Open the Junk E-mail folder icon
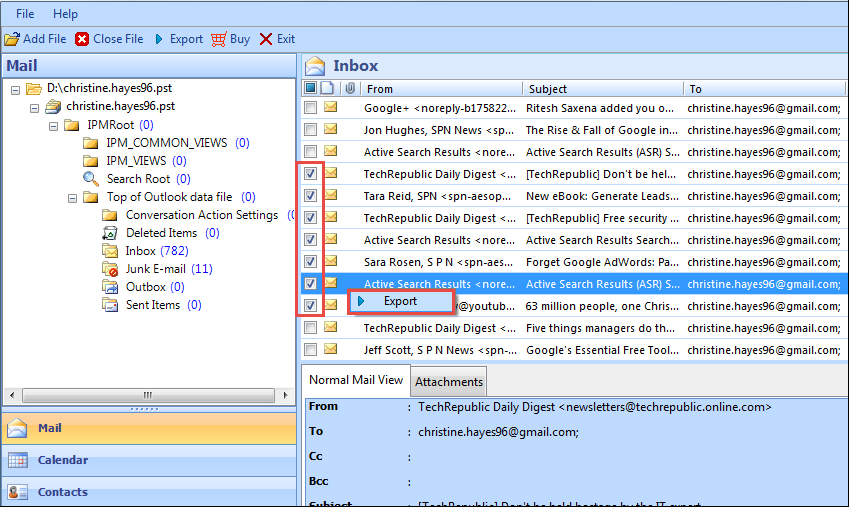 pyautogui.click(x=110, y=269)
